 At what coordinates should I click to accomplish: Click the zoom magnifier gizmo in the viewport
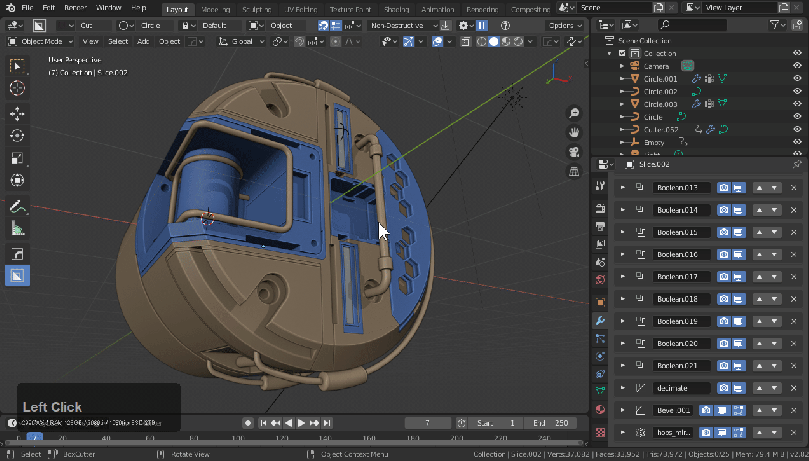575,113
